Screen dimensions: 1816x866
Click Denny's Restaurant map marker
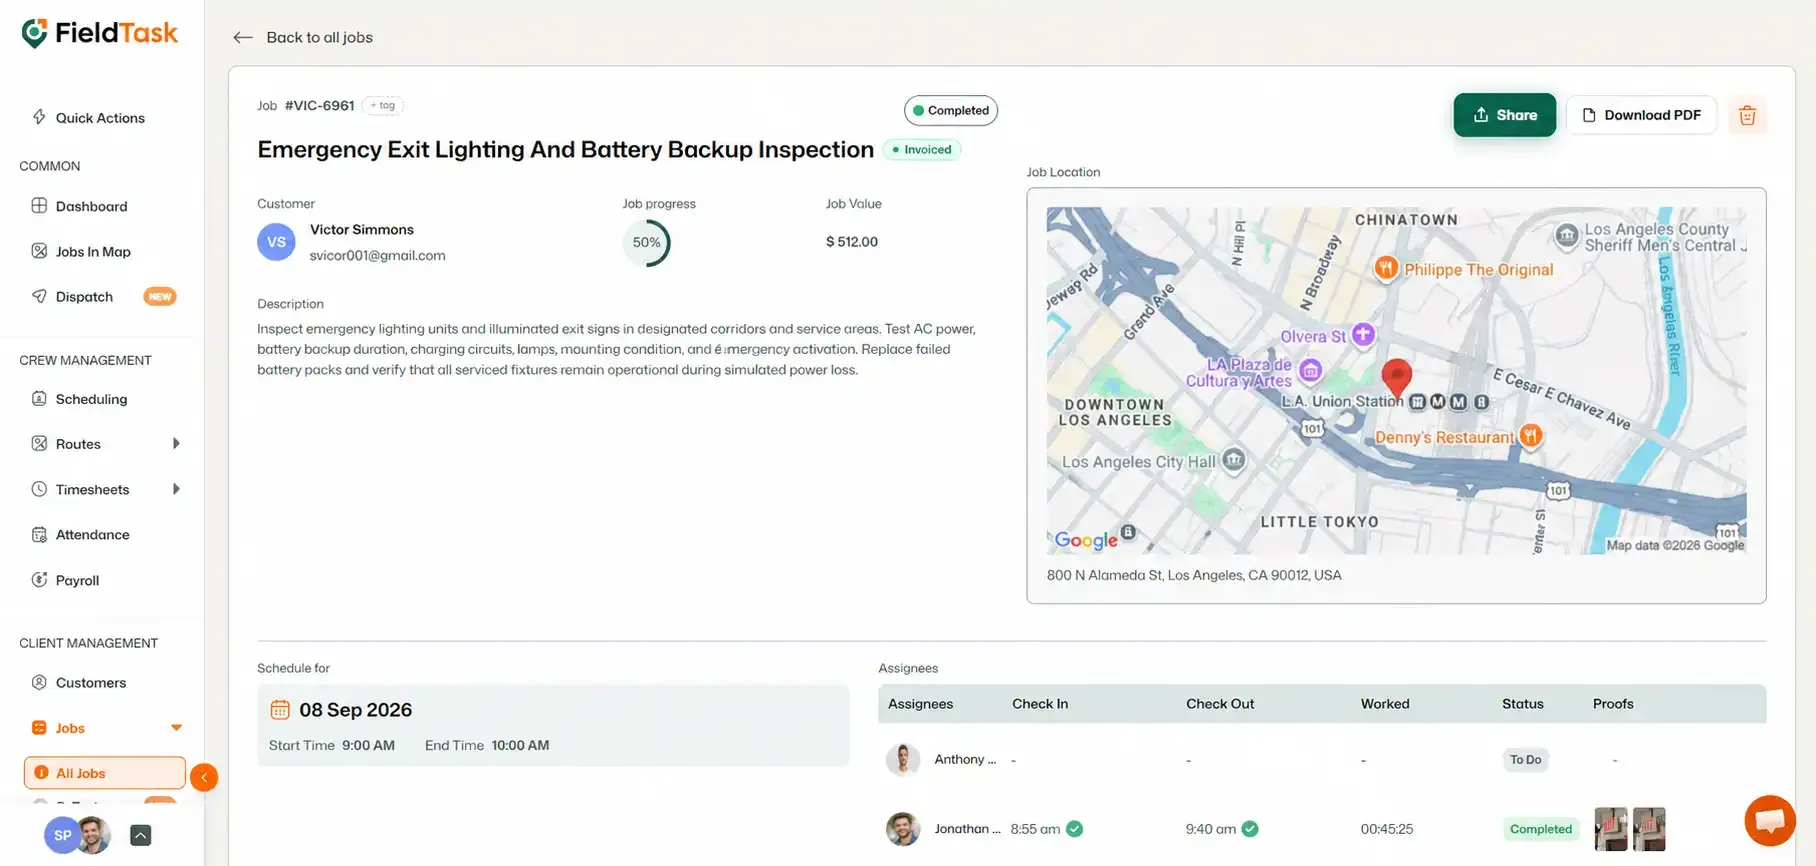coord(1530,435)
